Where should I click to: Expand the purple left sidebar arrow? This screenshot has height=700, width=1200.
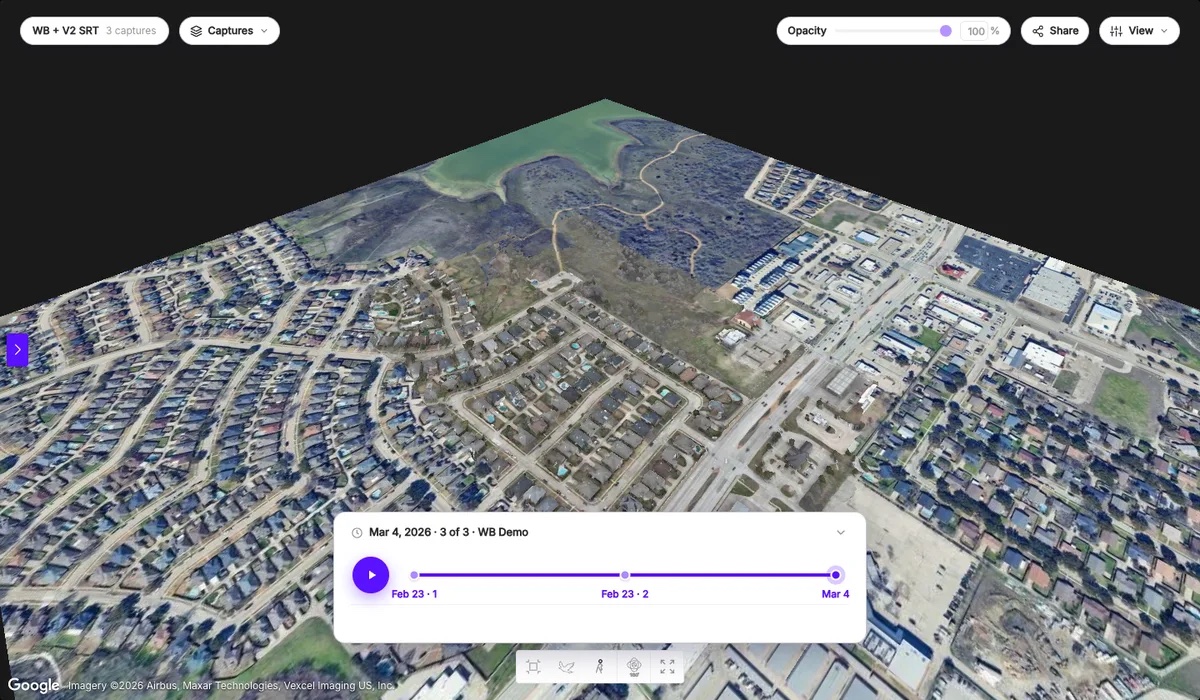(x=17, y=350)
